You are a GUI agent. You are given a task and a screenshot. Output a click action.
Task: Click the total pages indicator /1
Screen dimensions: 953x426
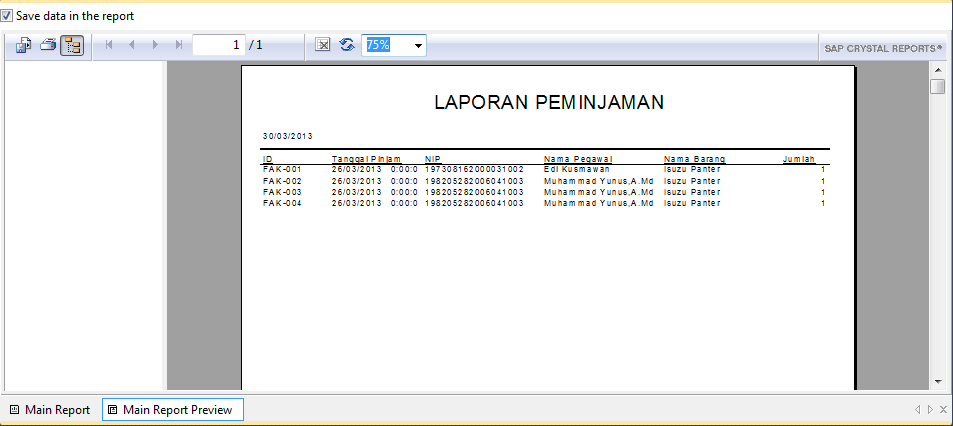coord(256,45)
